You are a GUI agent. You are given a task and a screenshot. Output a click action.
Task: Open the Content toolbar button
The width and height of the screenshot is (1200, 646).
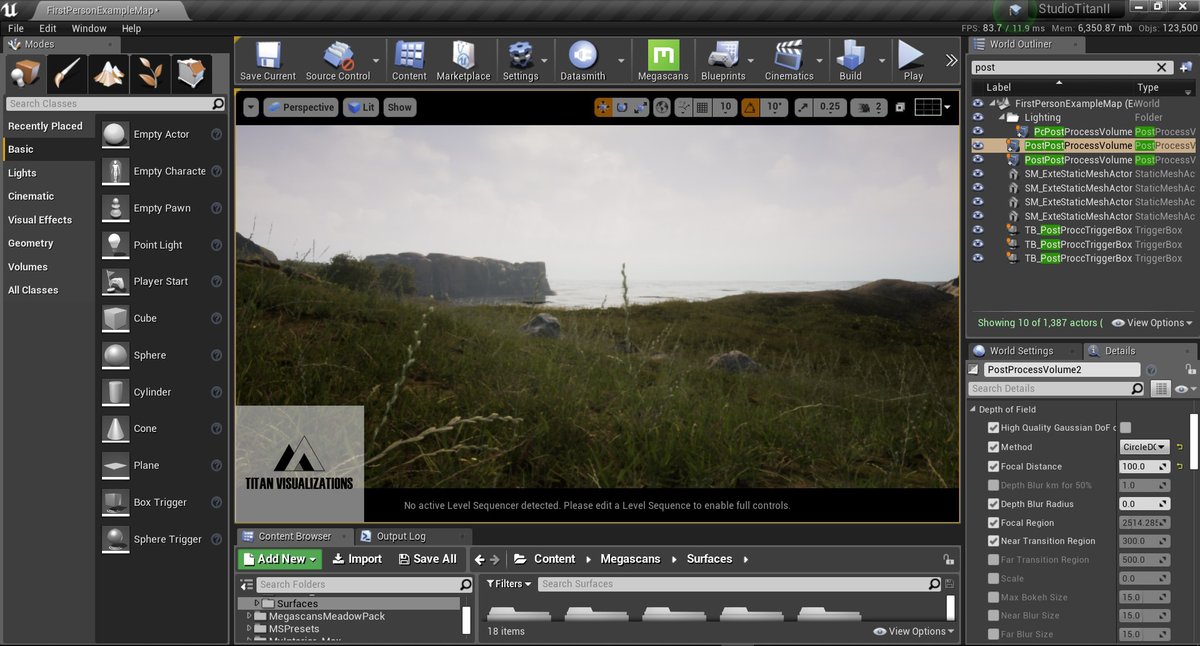tap(409, 61)
